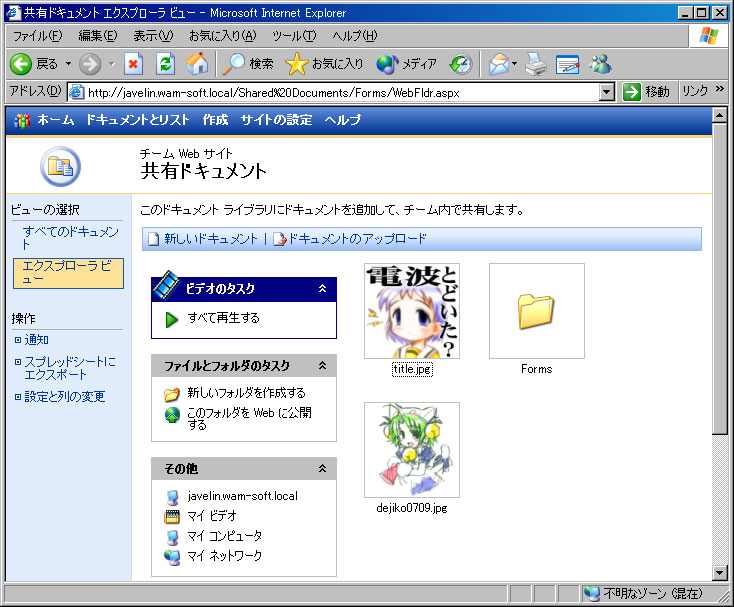Go to ホーム in site navigation
The width and height of the screenshot is (734, 607).
pos(56,120)
